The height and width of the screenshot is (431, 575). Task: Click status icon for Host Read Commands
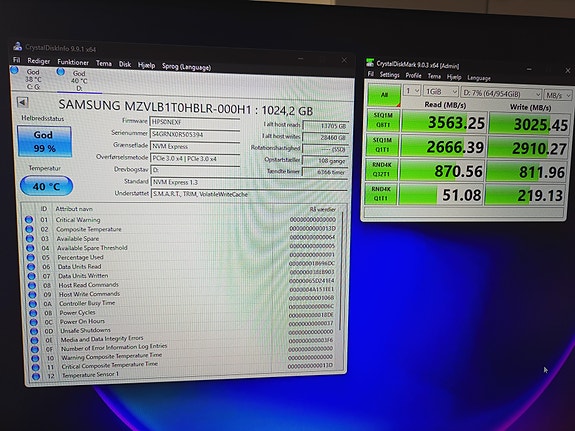click(x=32, y=285)
